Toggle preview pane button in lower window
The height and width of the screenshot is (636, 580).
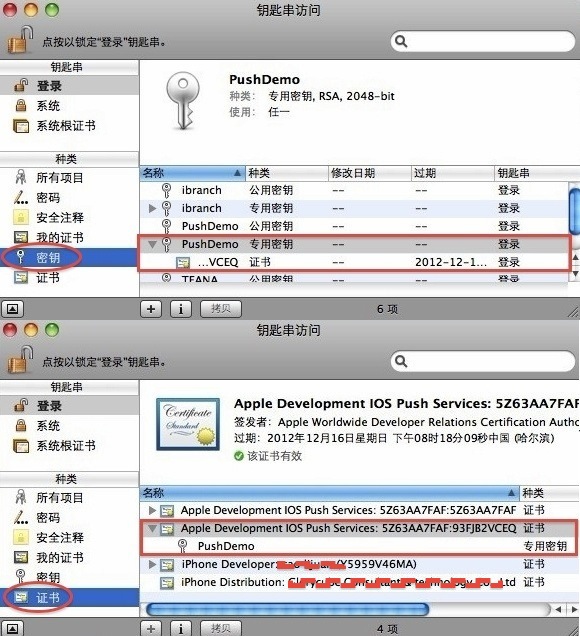click(x=13, y=628)
